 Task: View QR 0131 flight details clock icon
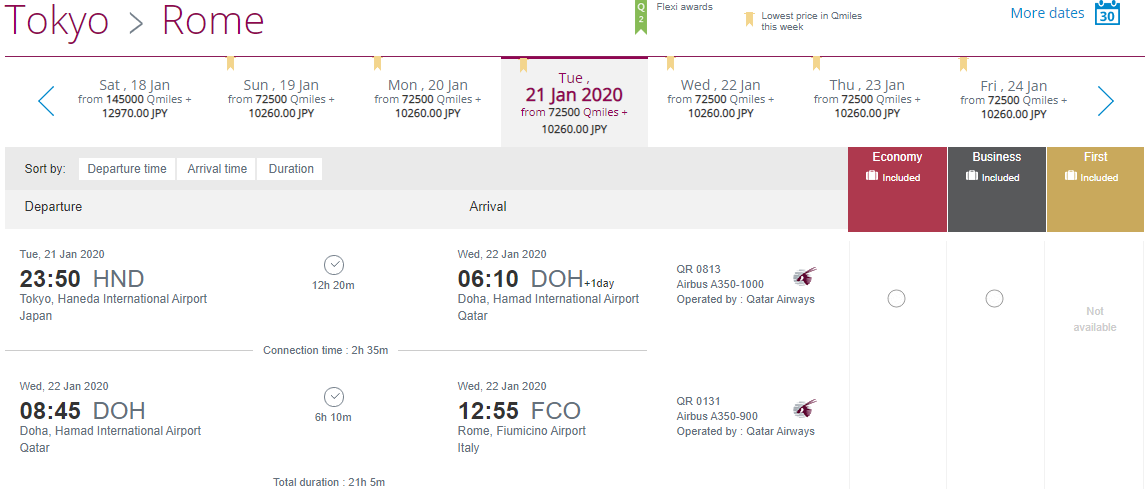[x=333, y=397]
